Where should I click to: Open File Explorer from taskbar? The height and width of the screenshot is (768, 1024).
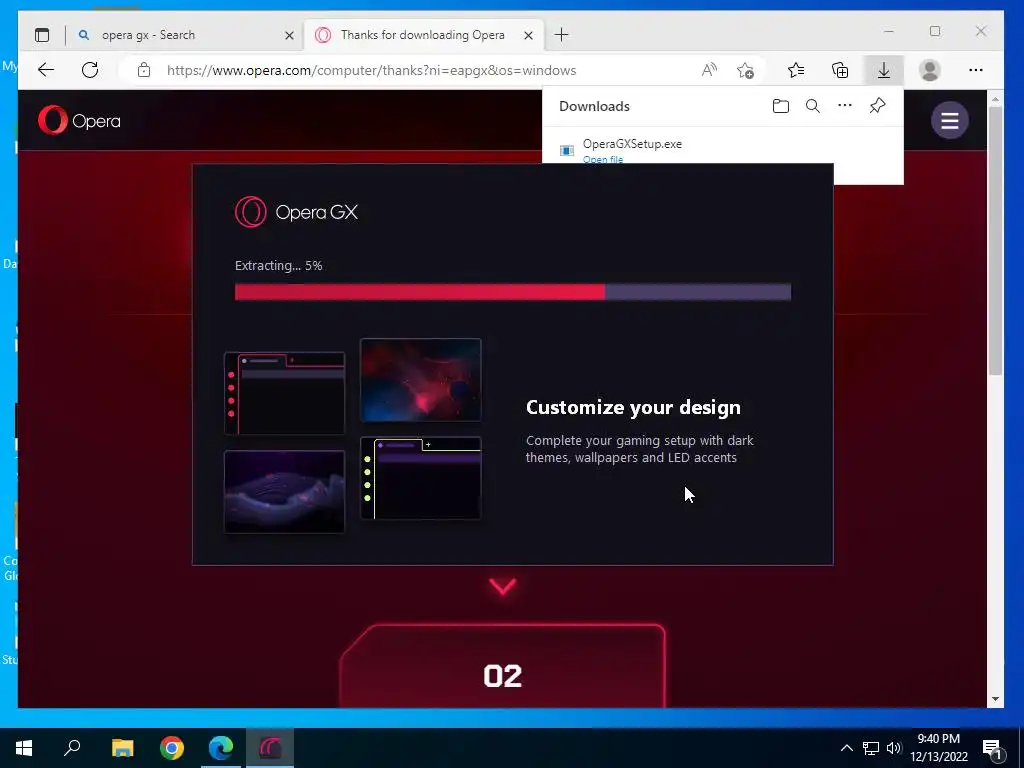point(122,748)
